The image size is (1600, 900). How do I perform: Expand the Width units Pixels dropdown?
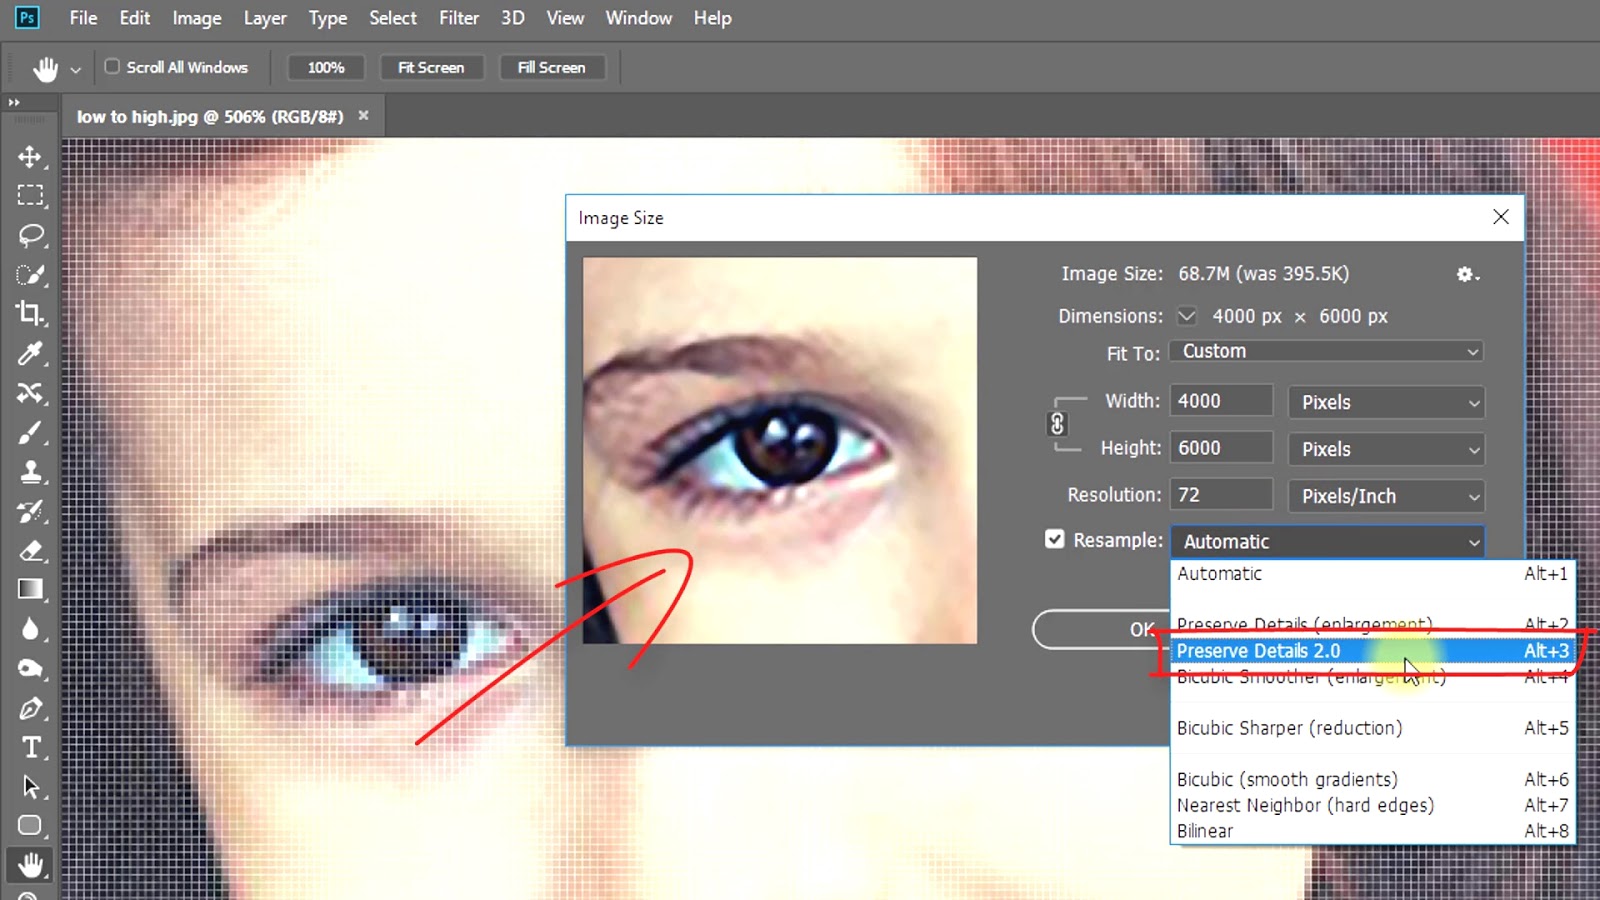click(1385, 402)
